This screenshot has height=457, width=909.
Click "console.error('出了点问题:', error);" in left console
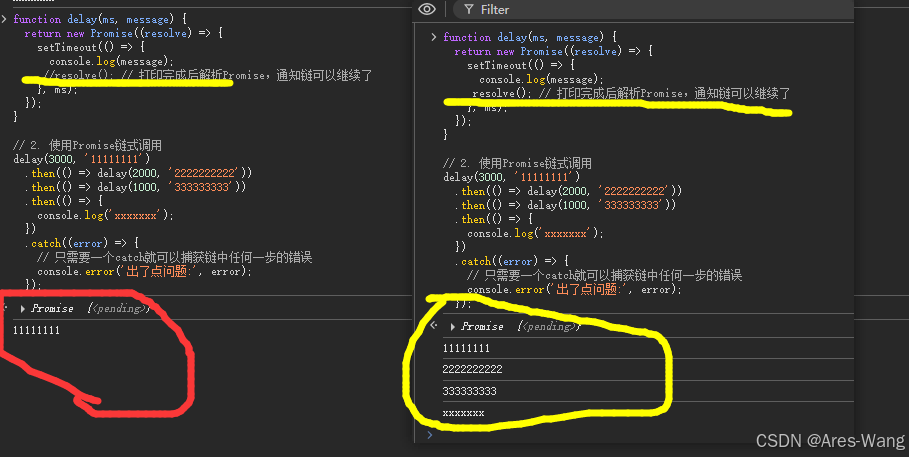[145, 271]
